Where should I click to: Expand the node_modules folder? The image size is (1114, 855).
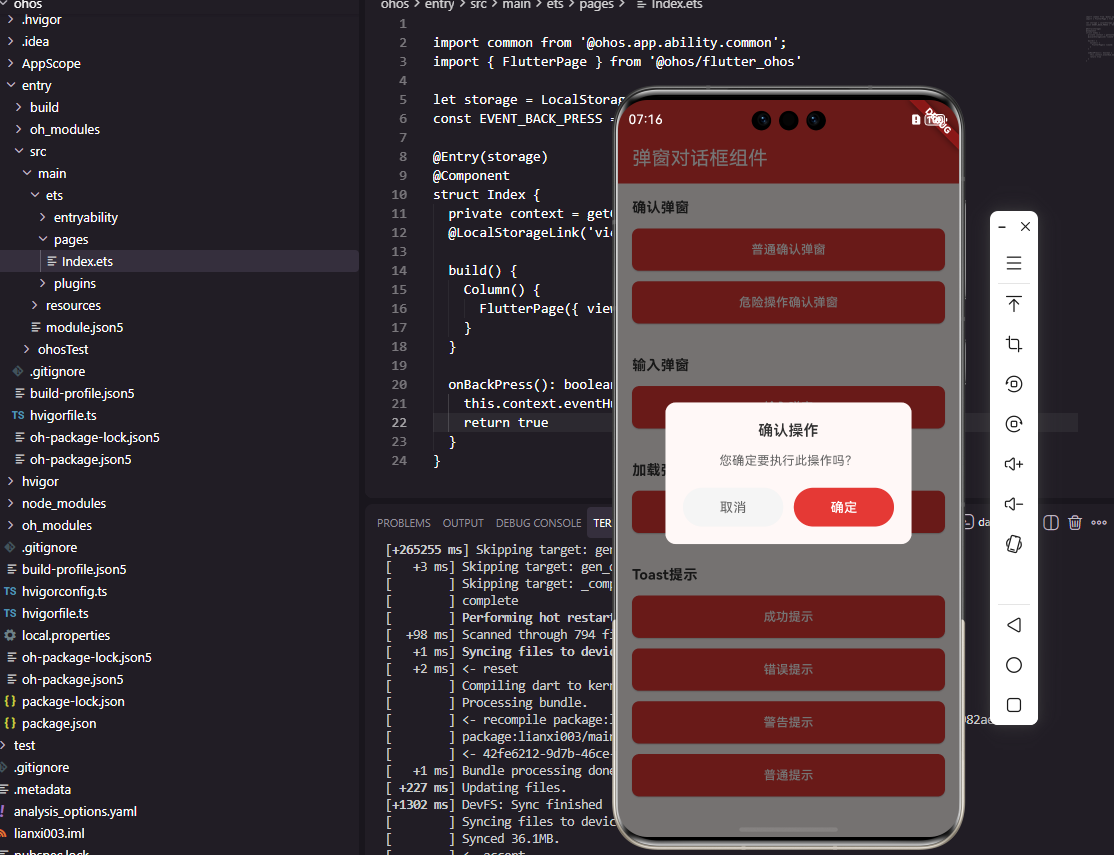(63, 504)
